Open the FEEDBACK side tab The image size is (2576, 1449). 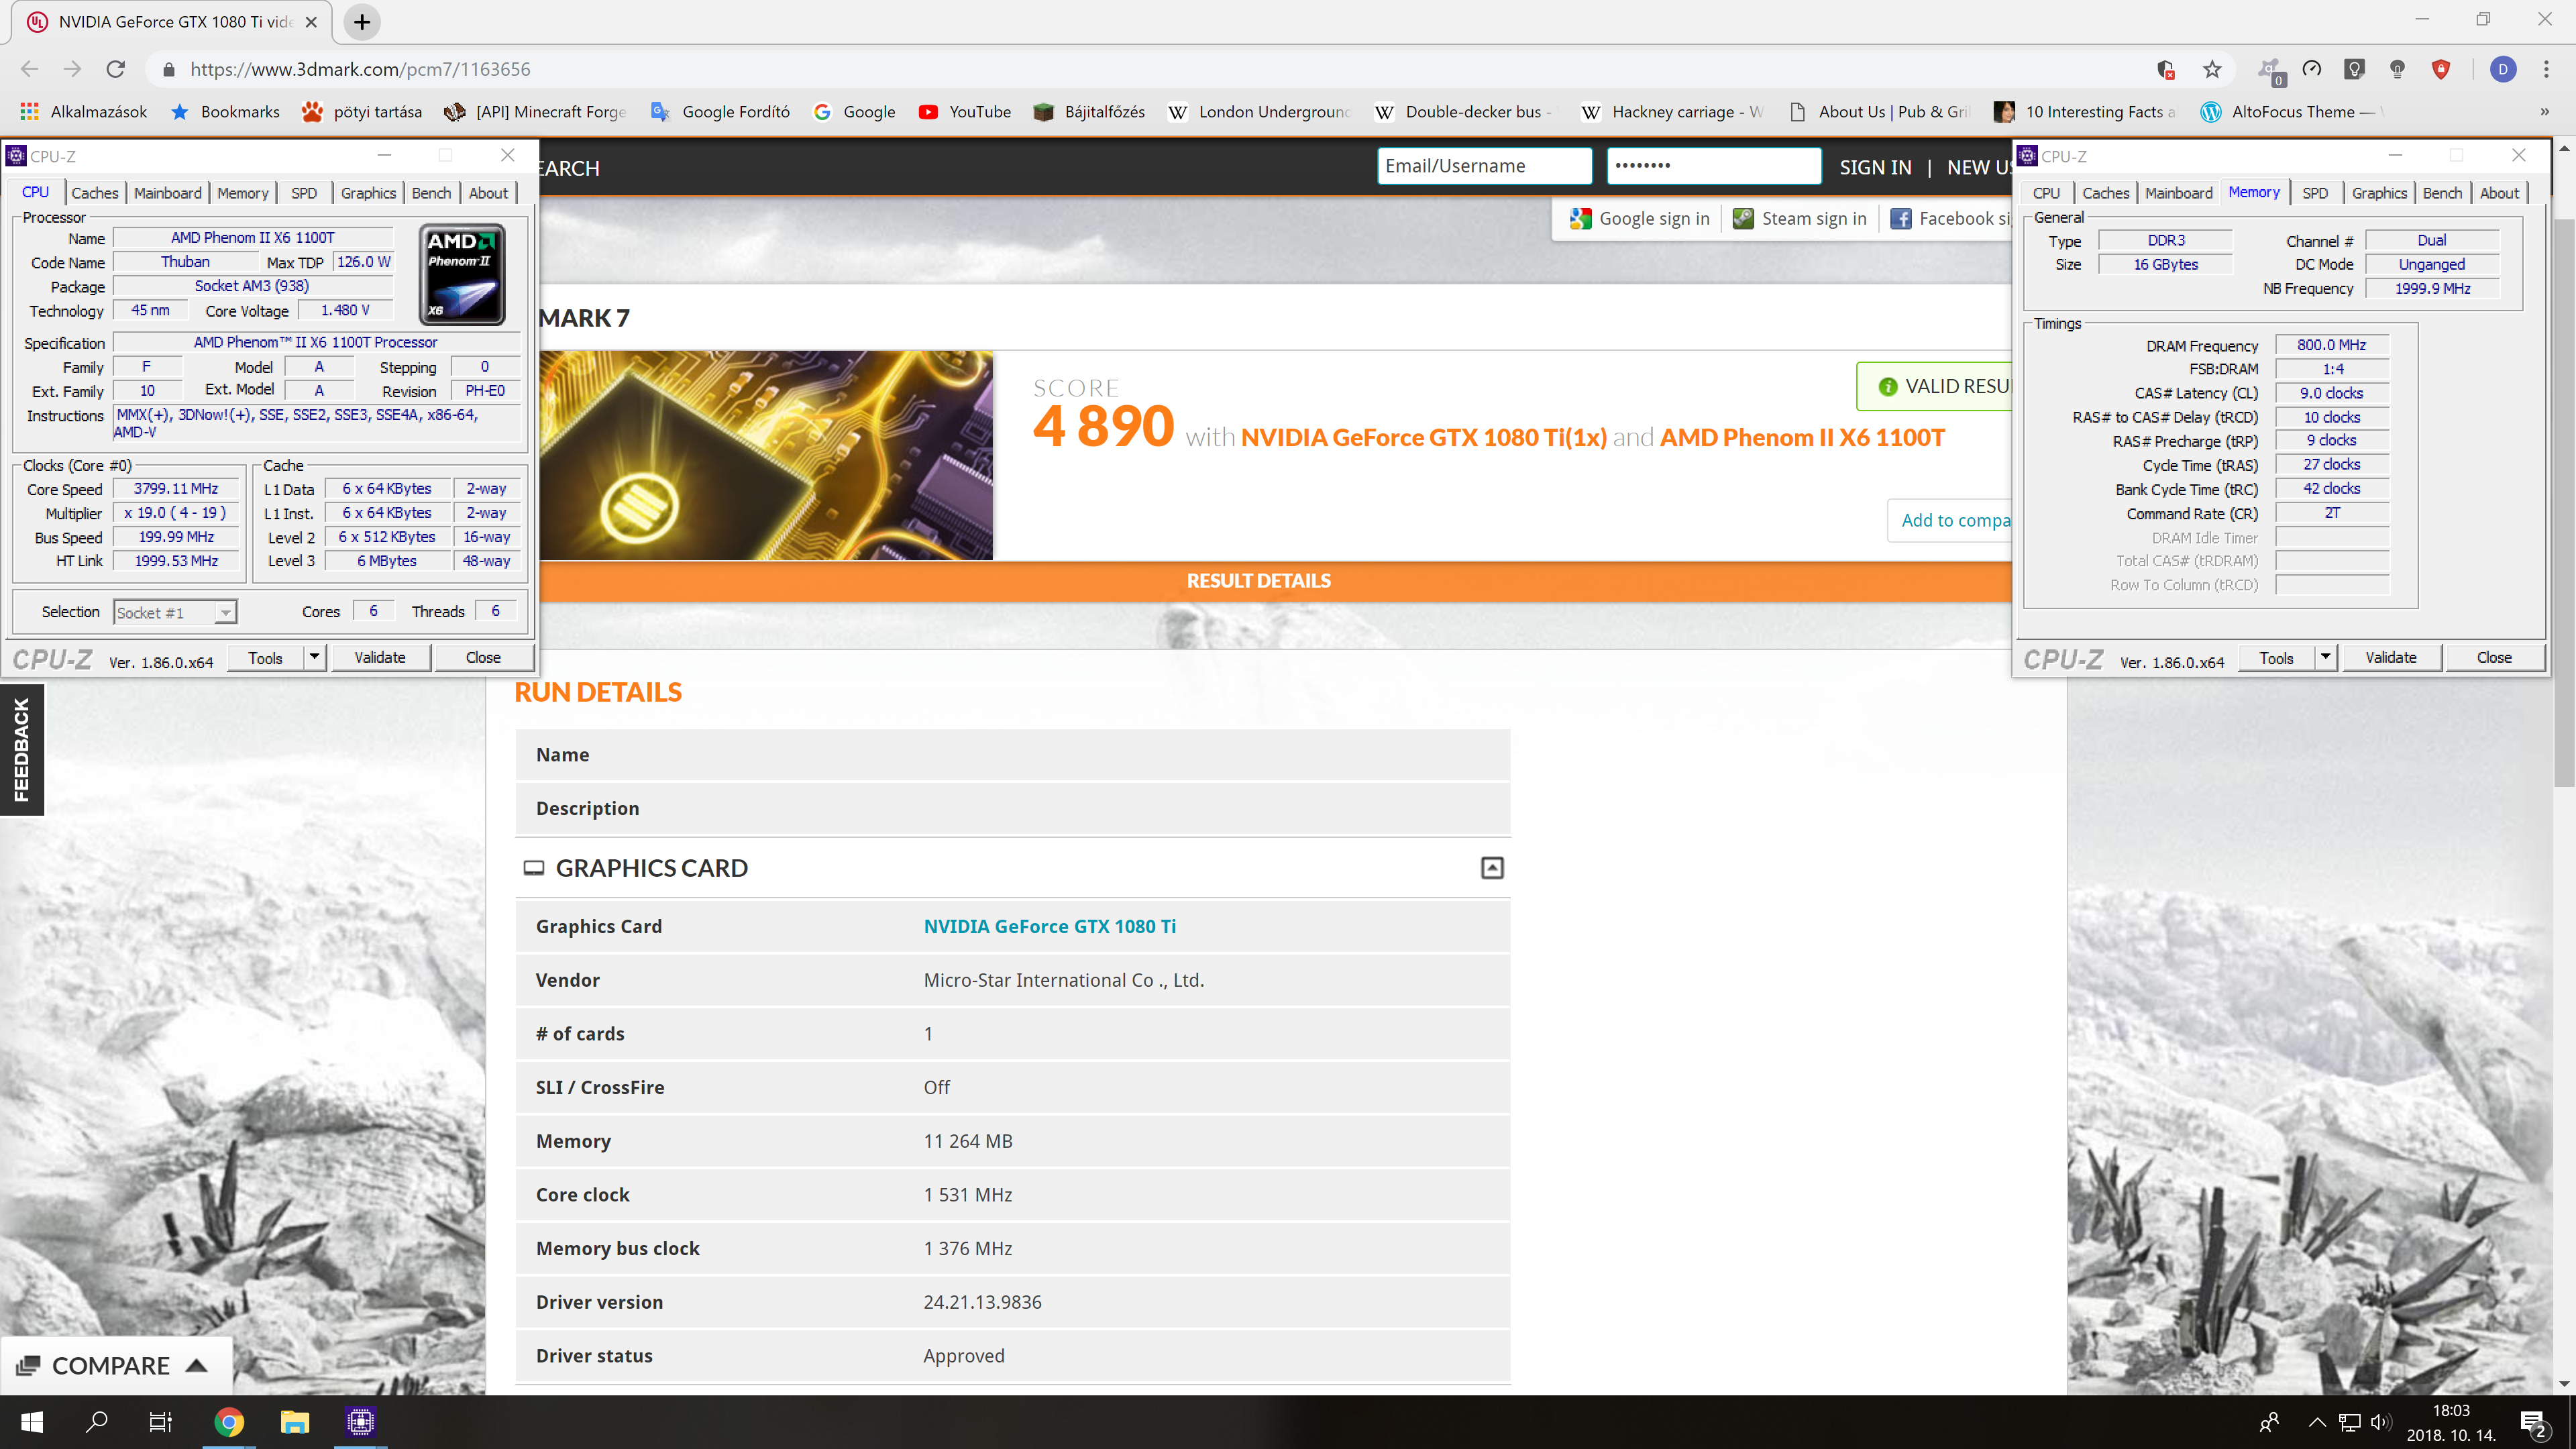coord(21,750)
